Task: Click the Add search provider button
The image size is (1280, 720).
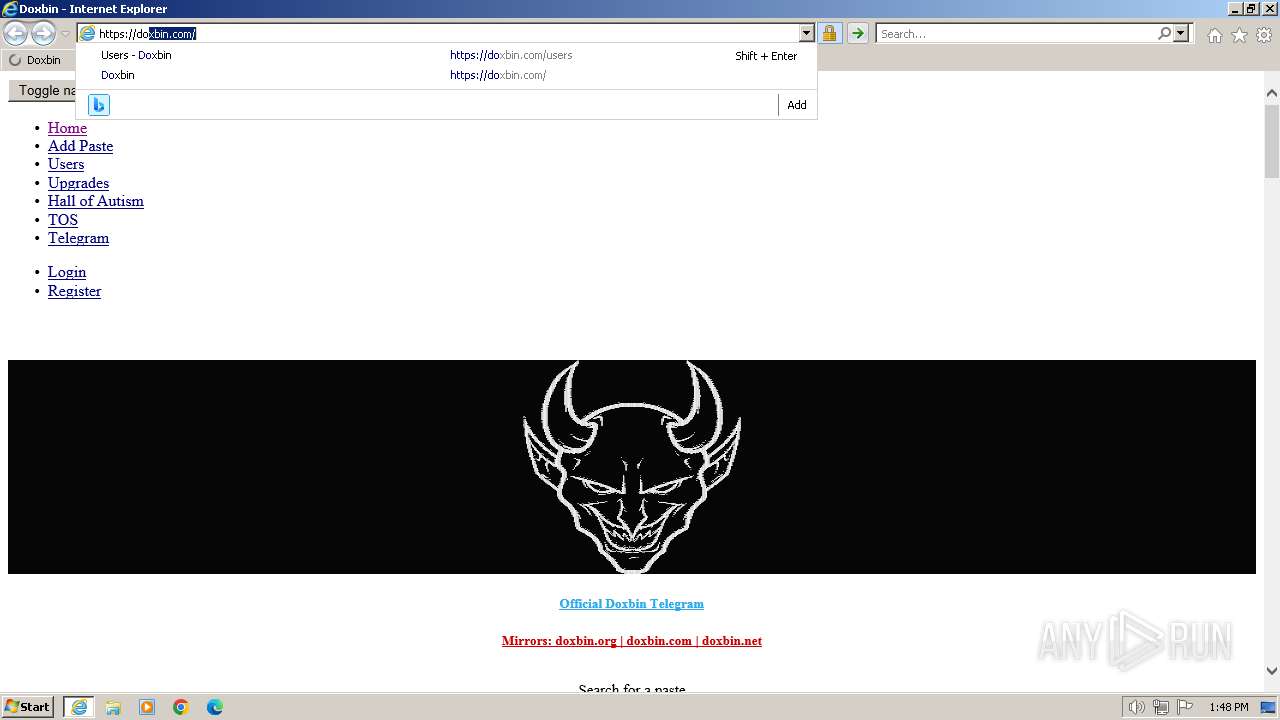Action: pos(797,105)
